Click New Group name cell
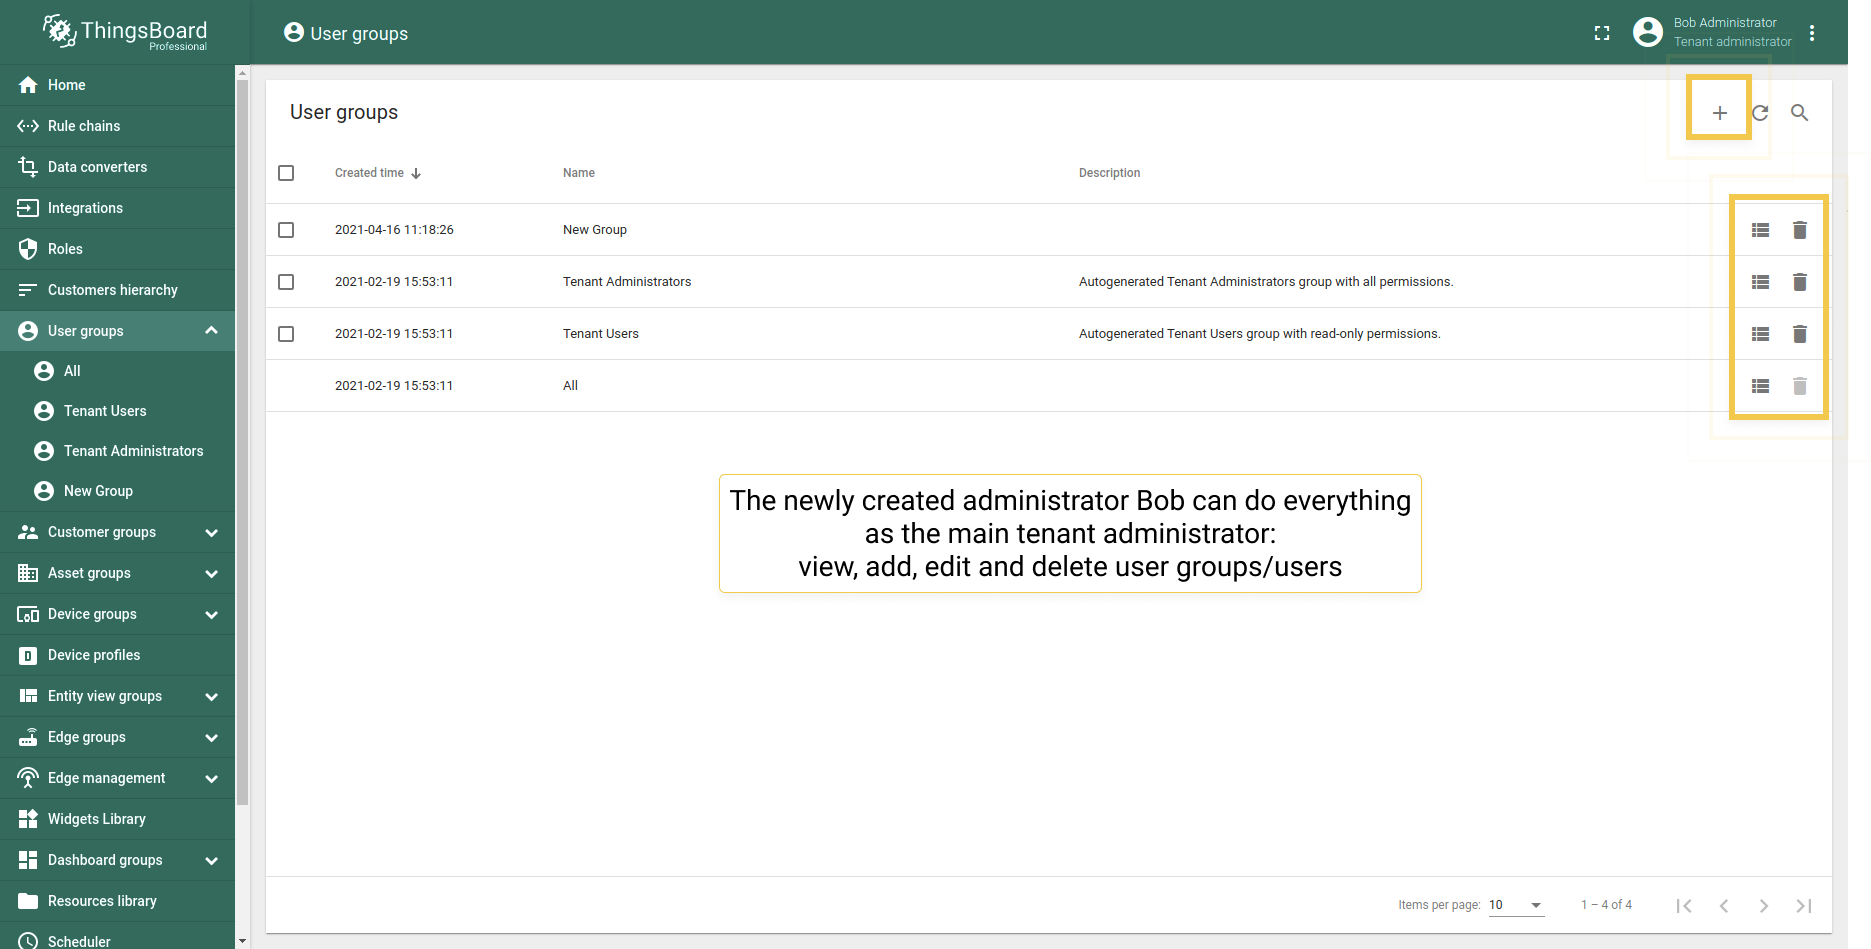This screenshot has height=949, width=1871. (x=595, y=230)
